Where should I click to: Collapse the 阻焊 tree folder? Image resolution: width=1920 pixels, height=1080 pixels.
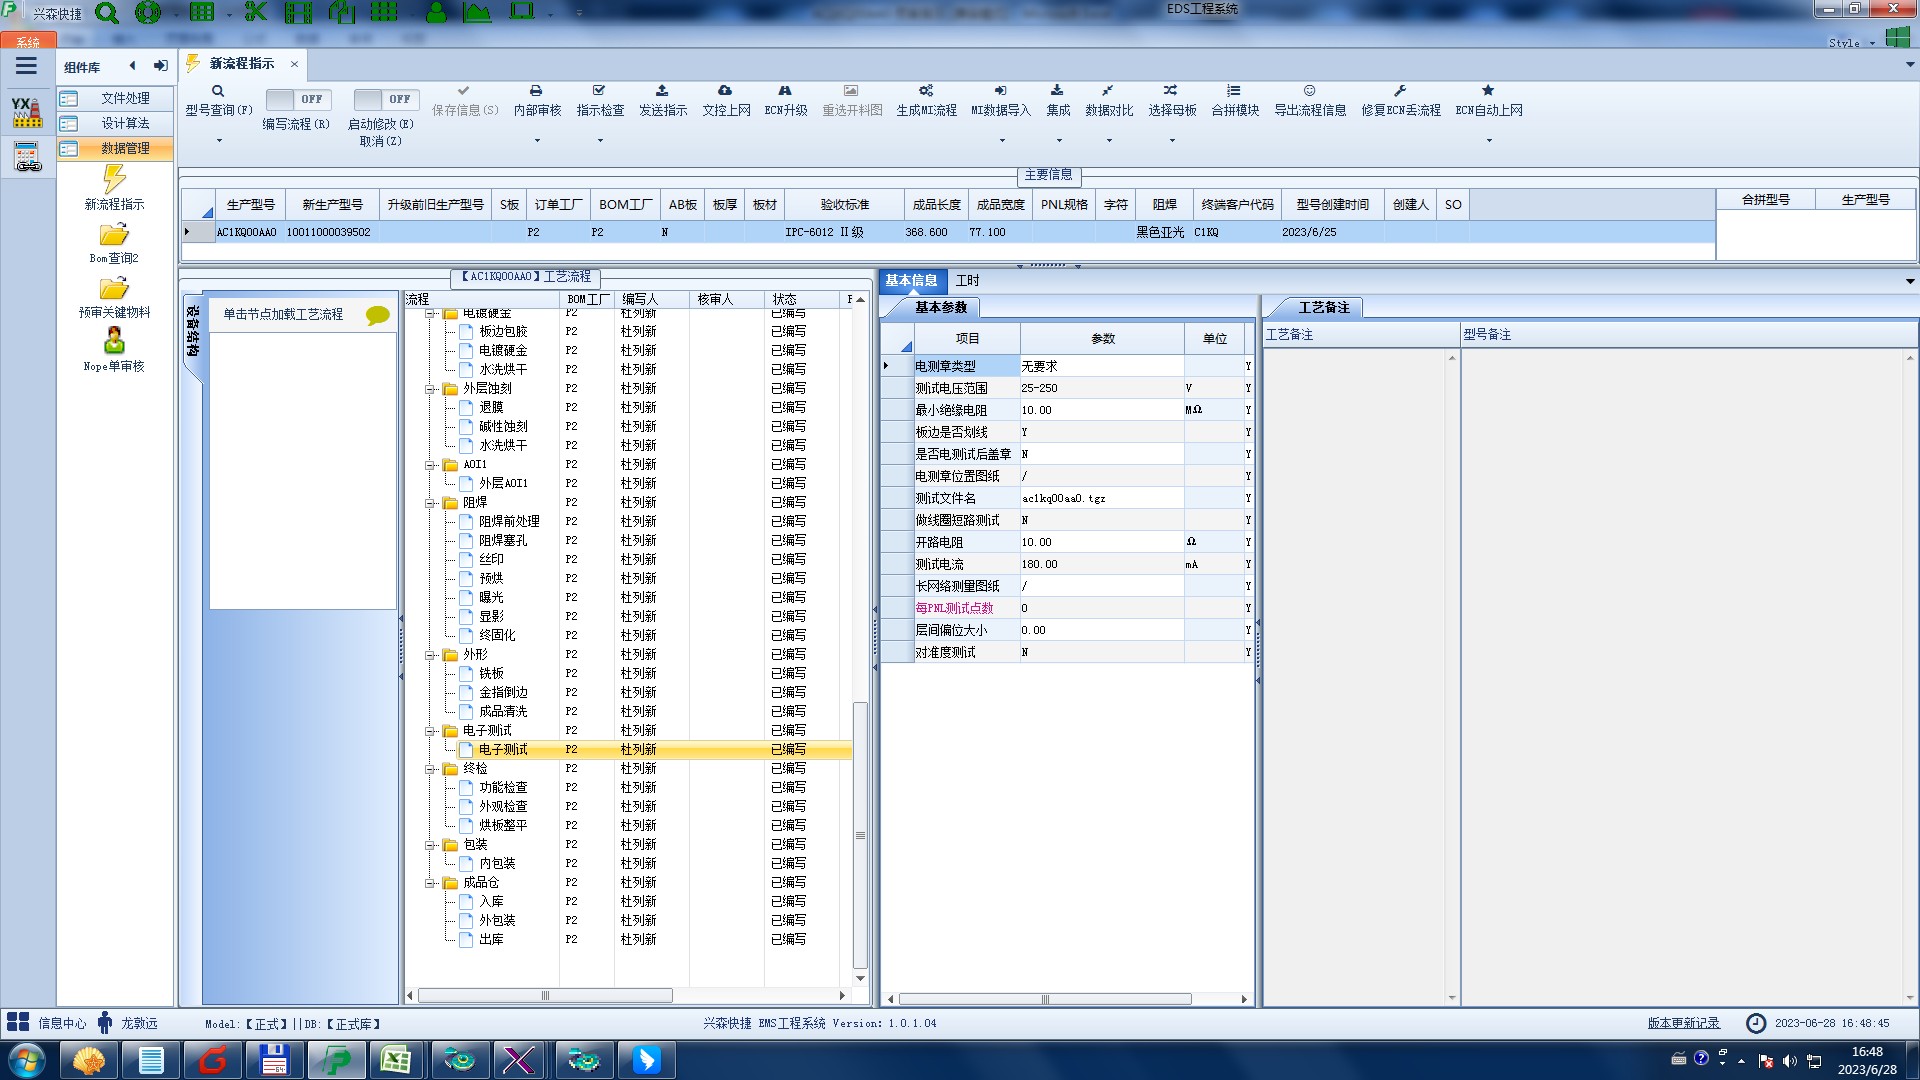[x=430, y=503]
